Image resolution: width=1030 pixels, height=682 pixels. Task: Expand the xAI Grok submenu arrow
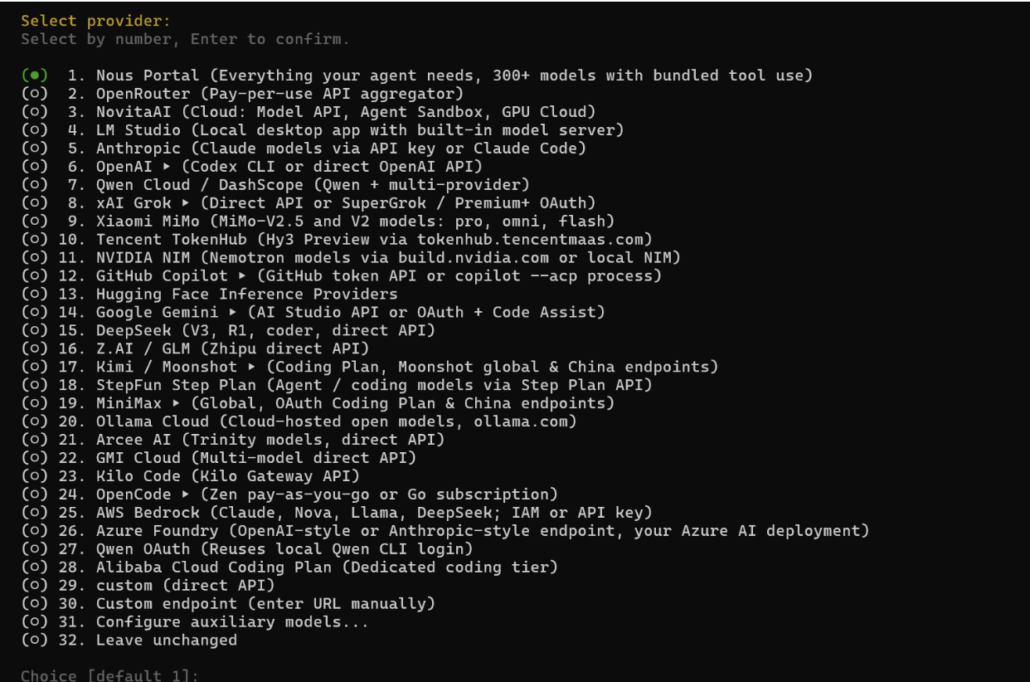(x=186, y=203)
